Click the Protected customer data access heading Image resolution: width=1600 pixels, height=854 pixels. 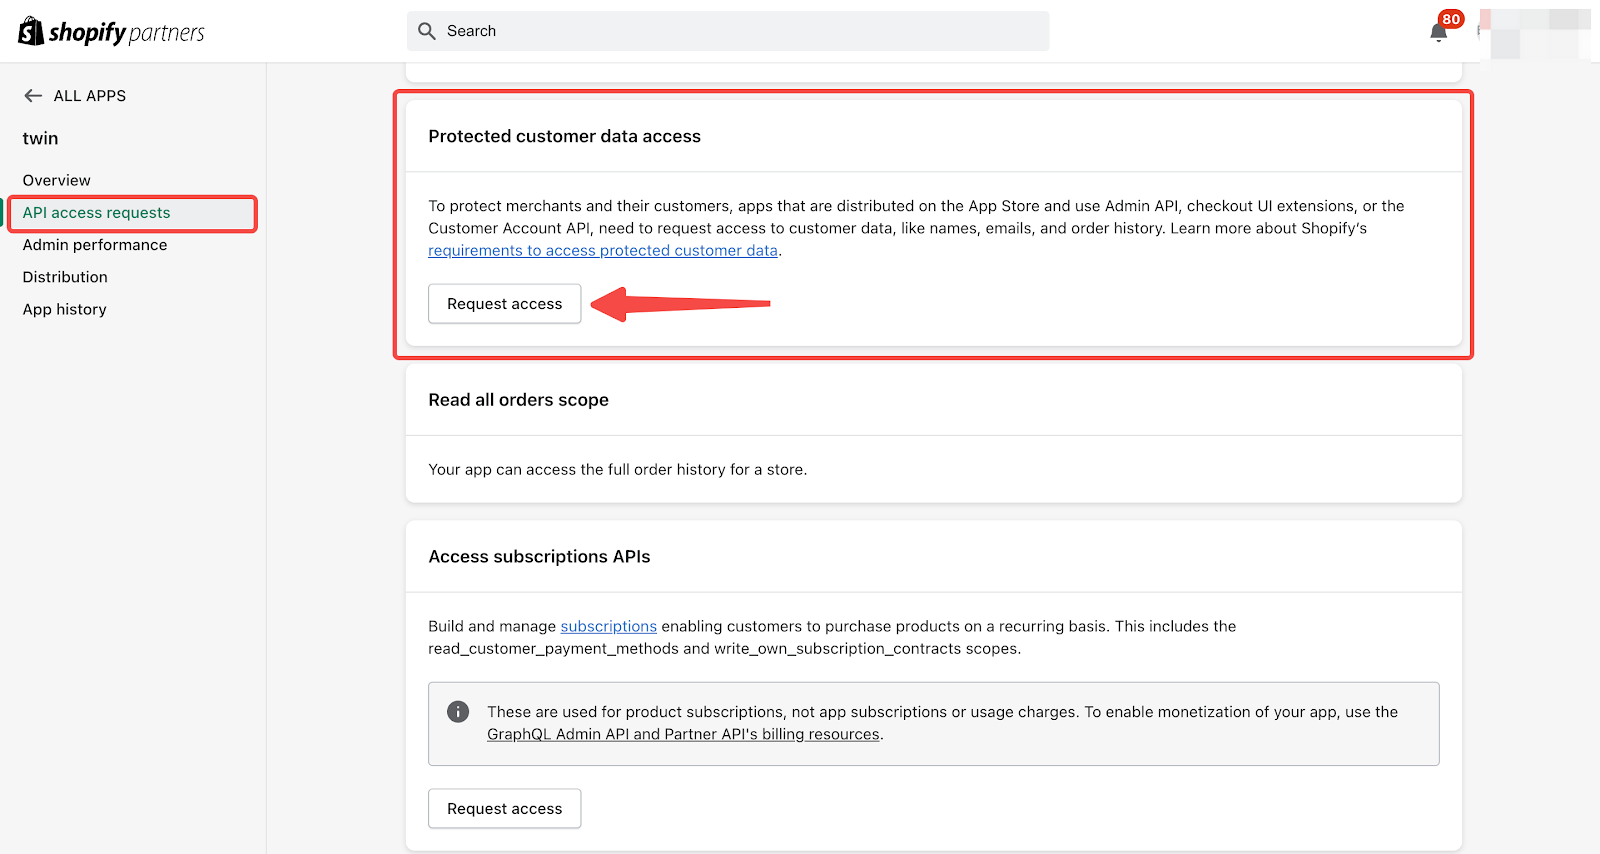[564, 136]
